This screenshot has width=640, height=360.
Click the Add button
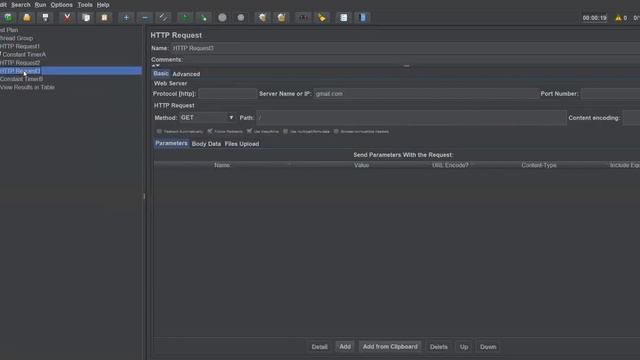click(345, 347)
